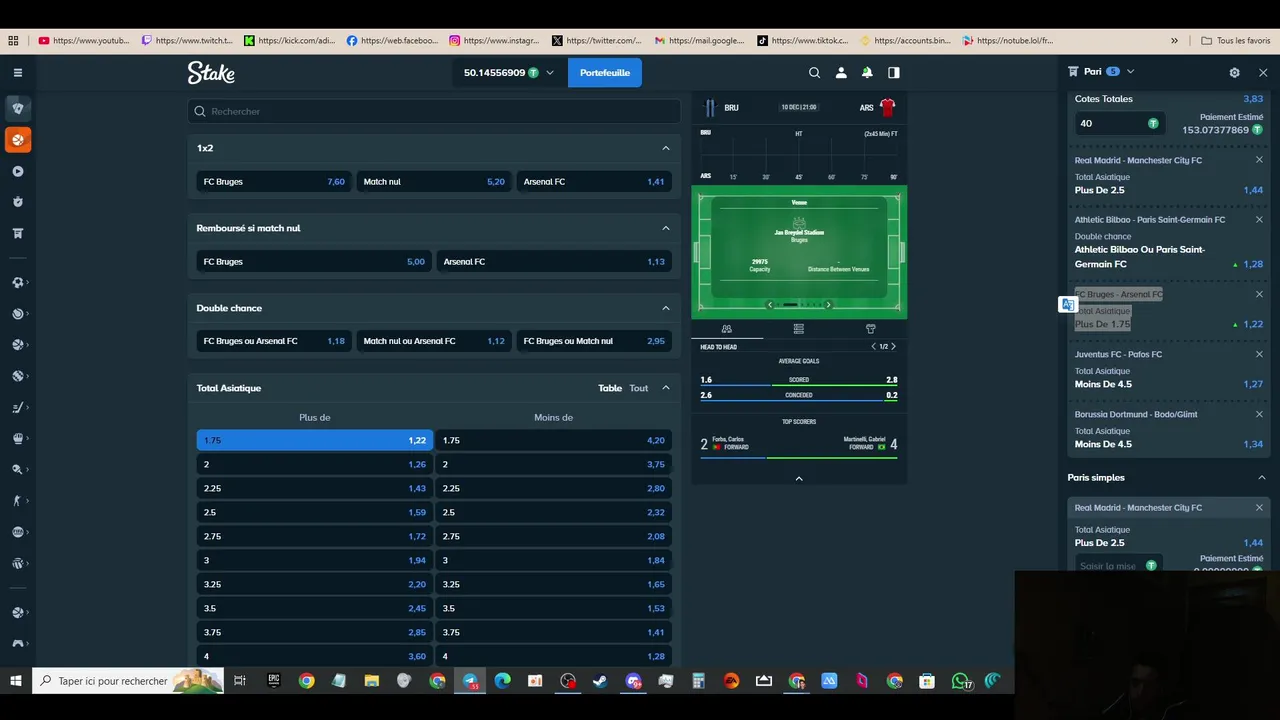Image resolution: width=1280 pixels, height=720 pixels.
Task: Switch Total Asiatique to Tout view
Action: tap(639, 388)
